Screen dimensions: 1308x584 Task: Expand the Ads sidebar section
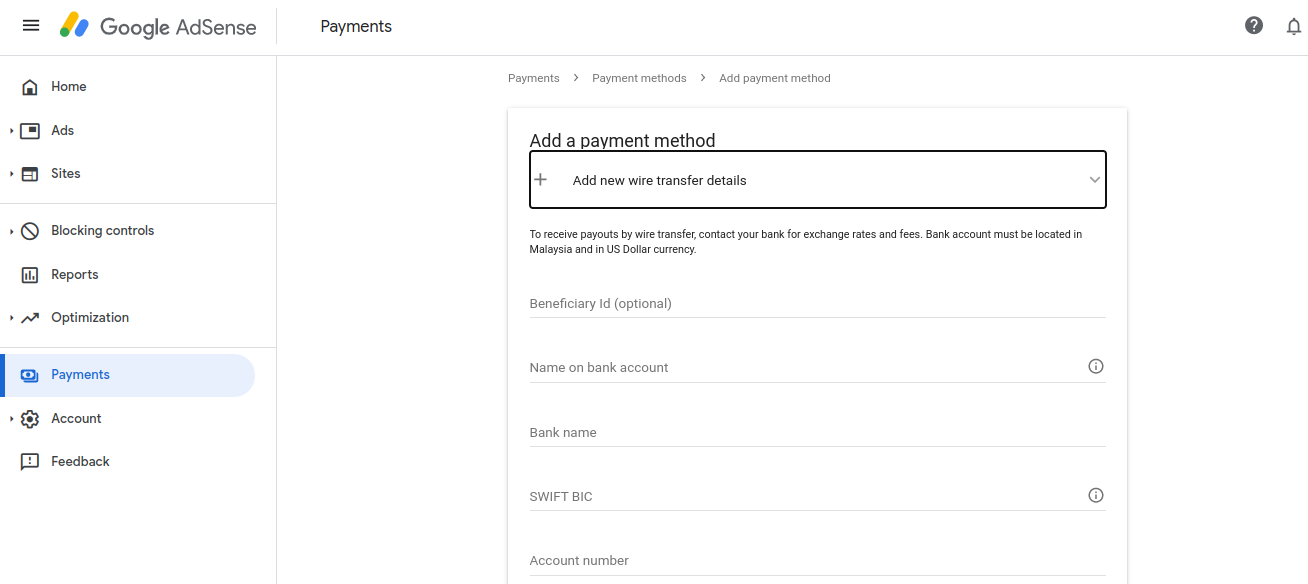pyautogui.click(x=12, y=131)
